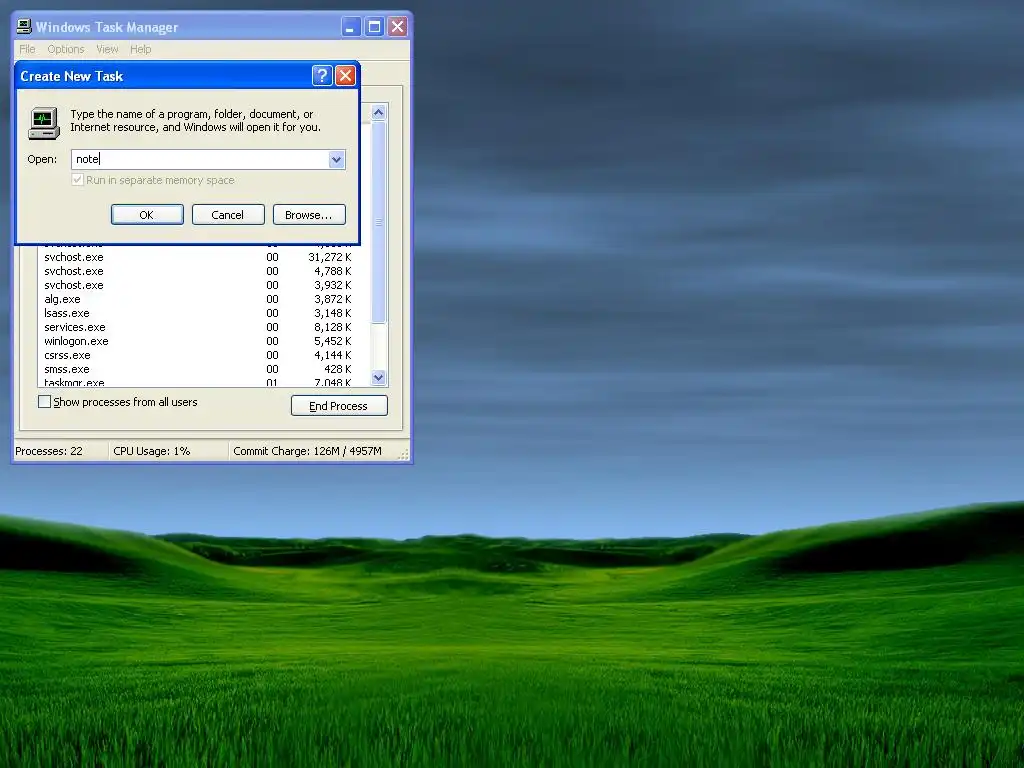Click the window resize grip in status bar

pos(404,454)
